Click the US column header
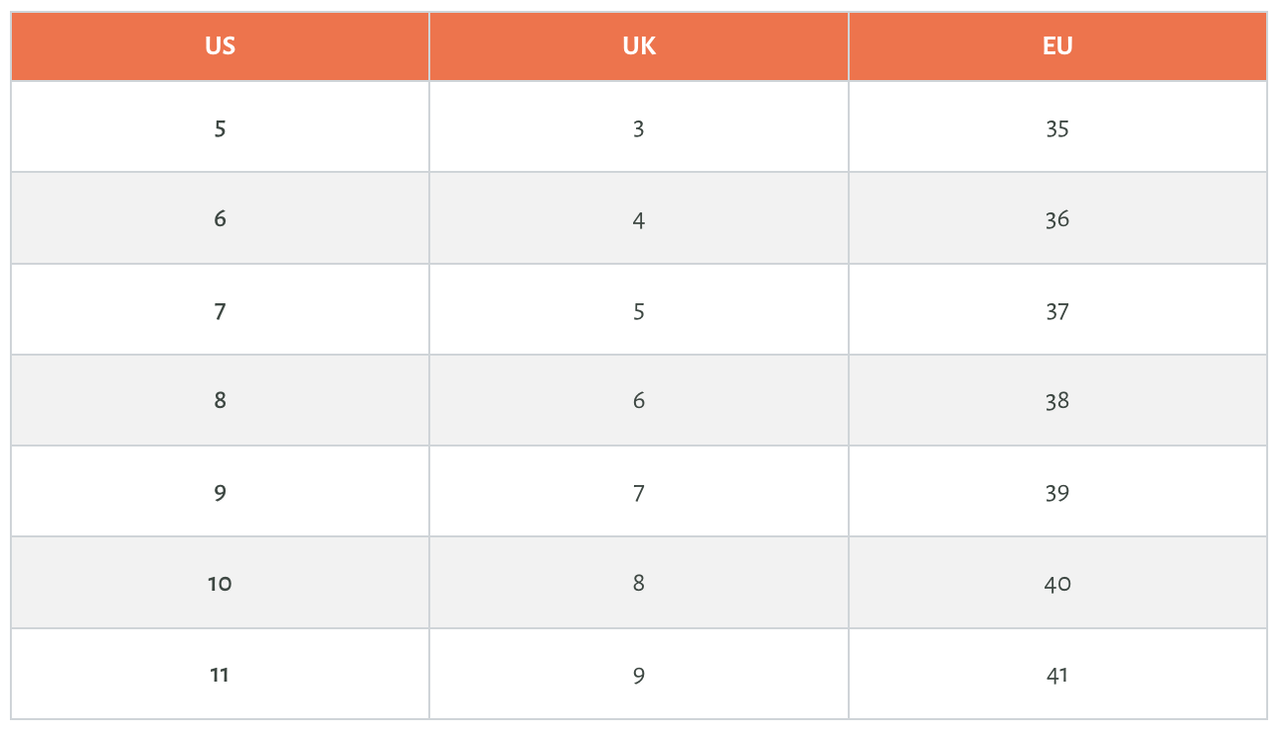The height and width of the screenshot is (731, 1280). [220, 46]
